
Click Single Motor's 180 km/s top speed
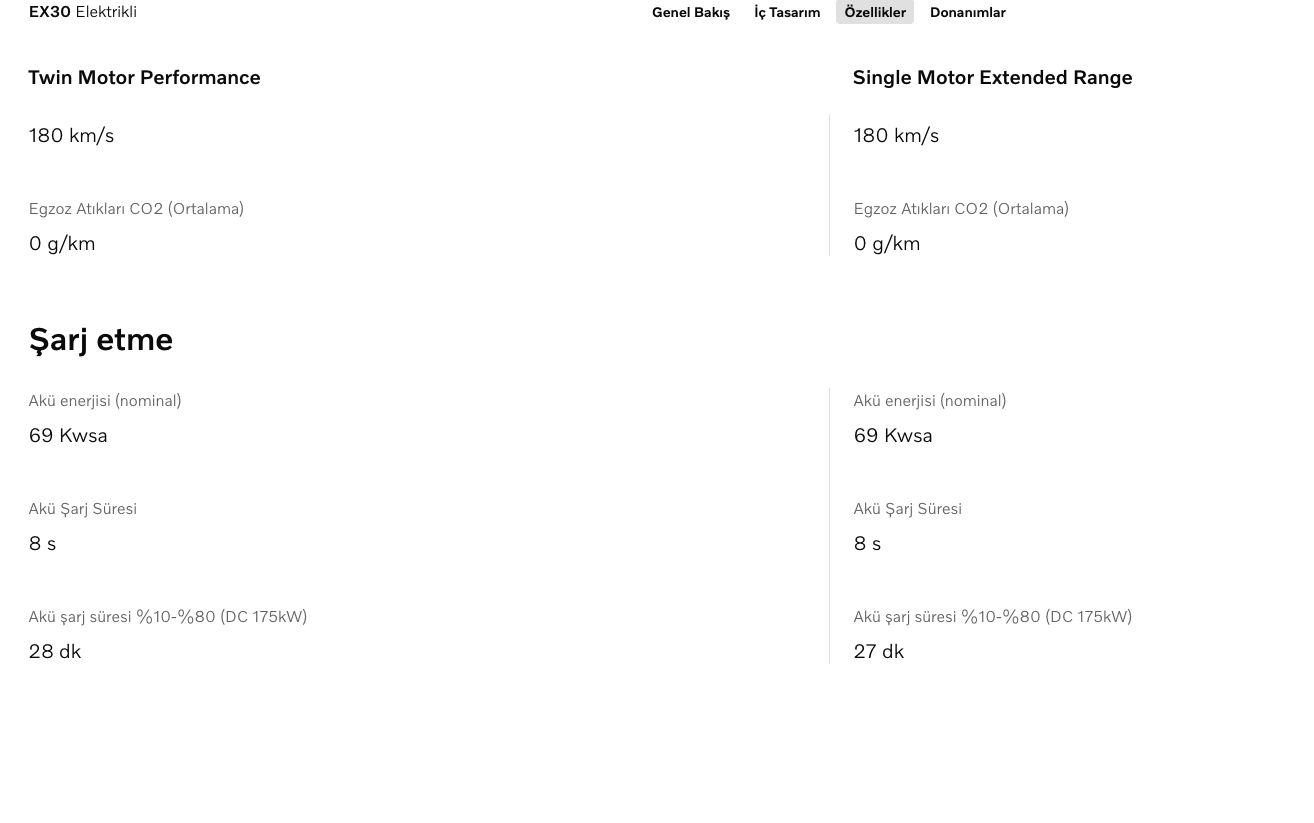click(896, 135)
